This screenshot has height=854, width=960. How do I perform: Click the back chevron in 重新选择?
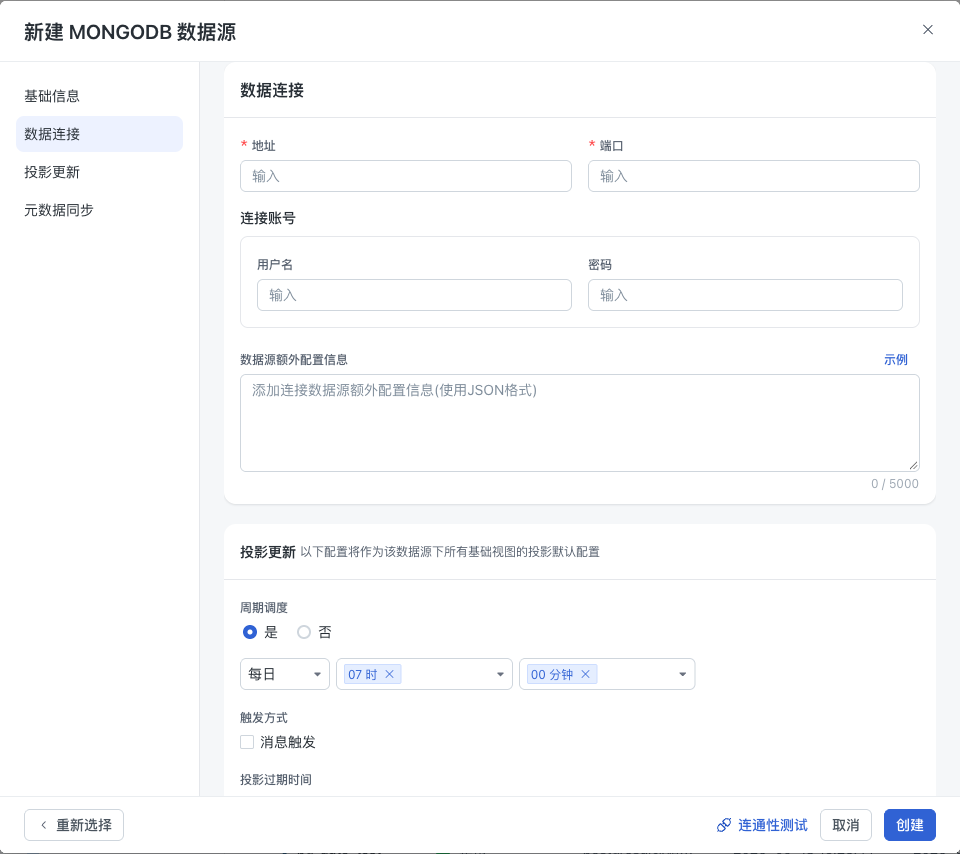pyautogui.click(x=43, y=825)
